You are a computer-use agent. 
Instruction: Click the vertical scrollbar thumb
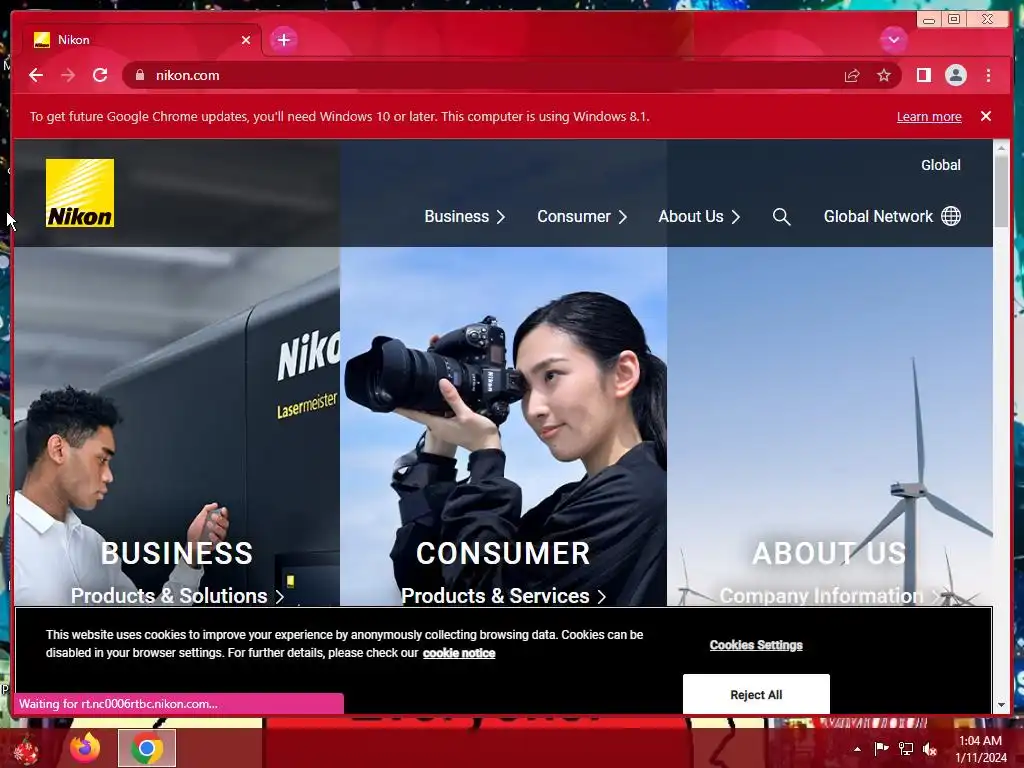point(1001,192)
